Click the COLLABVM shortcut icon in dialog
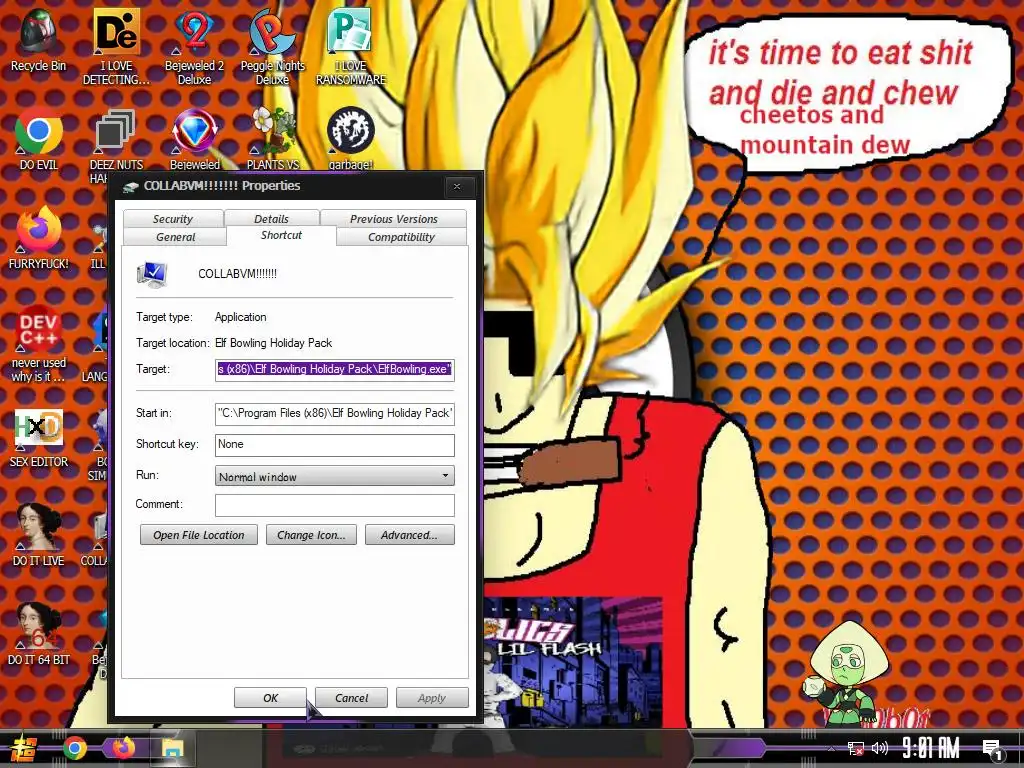The image size is (1024, 768). [x=152, y=274]
